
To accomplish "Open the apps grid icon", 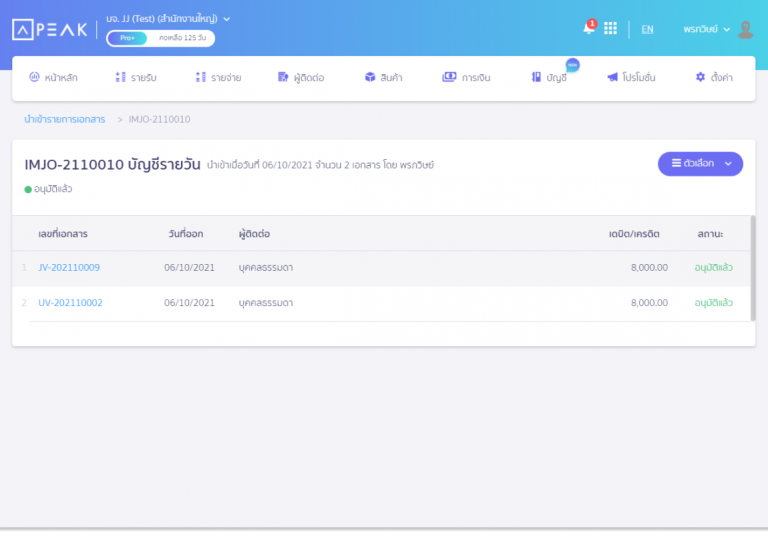I will pyautogui.click(x=610, y=28).
